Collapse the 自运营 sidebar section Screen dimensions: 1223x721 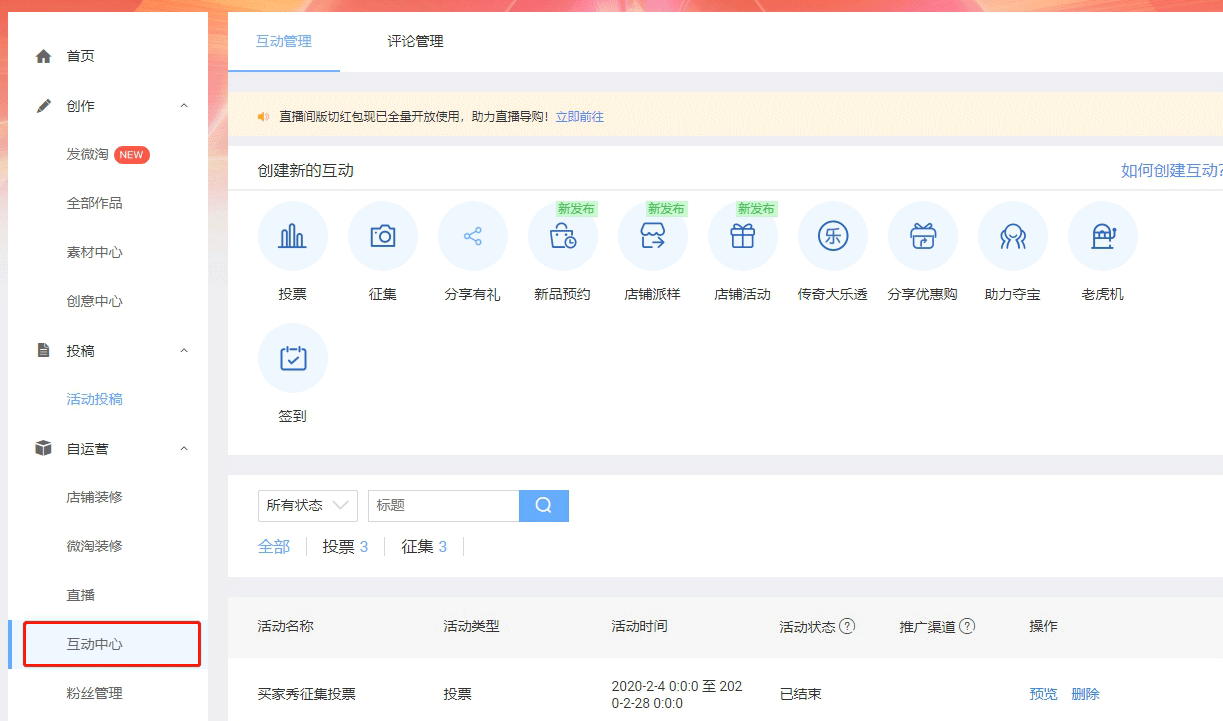coord(184,449)
